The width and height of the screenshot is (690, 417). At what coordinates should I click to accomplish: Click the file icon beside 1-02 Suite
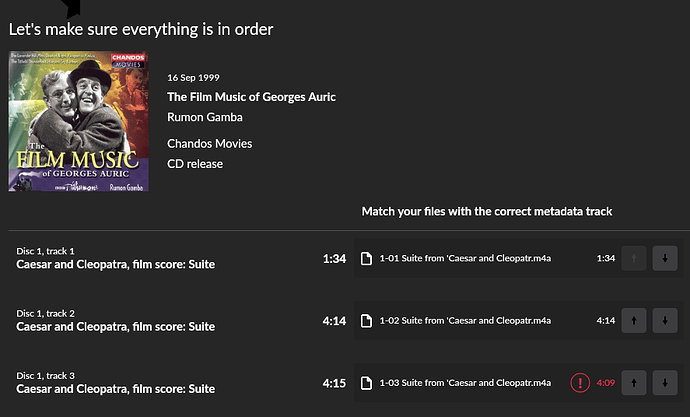click(x=367, y=321)
